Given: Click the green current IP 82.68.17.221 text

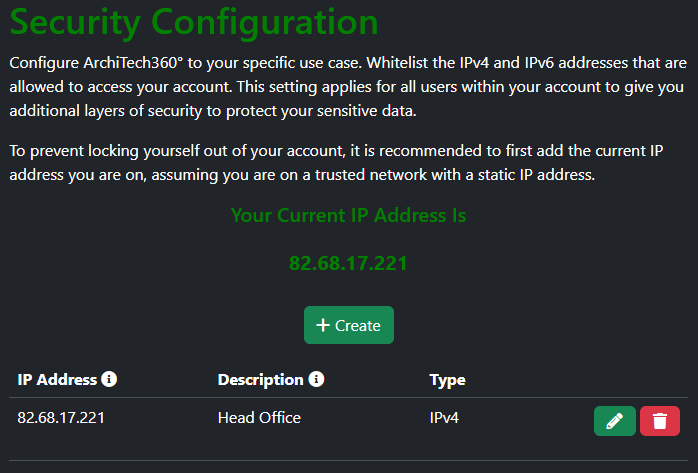Looking at the screenshot, I should point(348,263).
